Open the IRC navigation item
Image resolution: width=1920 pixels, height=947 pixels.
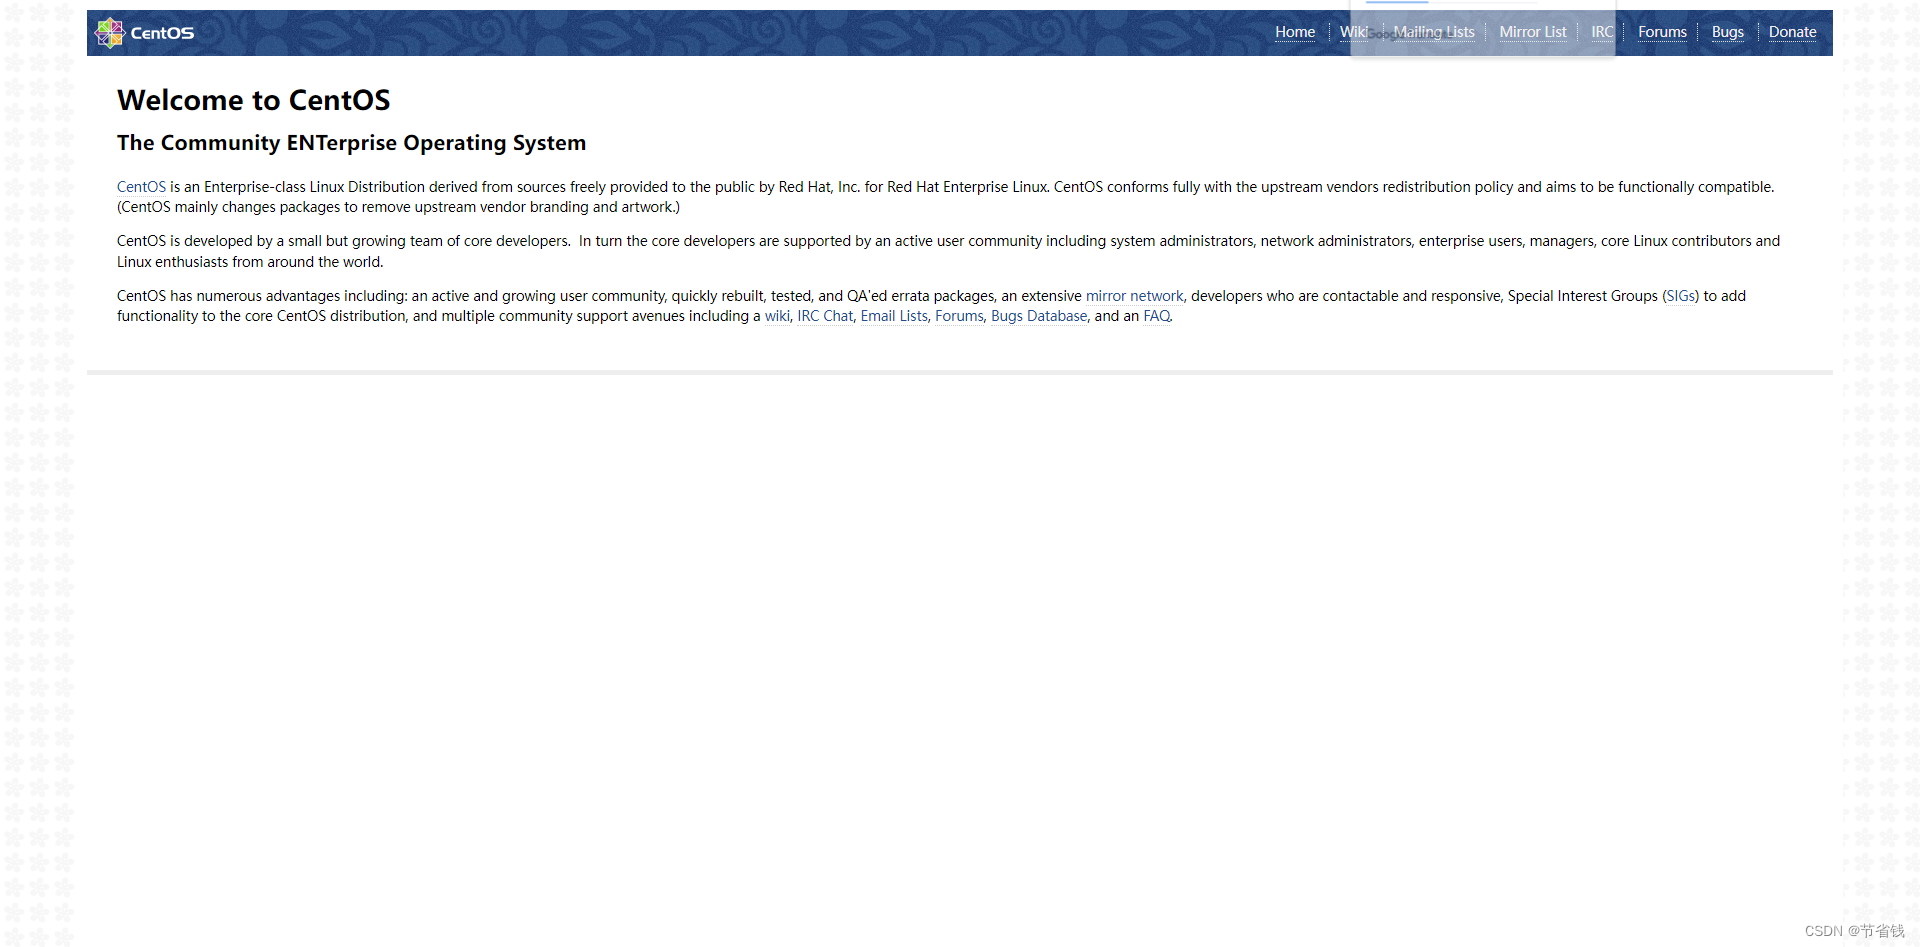[1601, 32]
